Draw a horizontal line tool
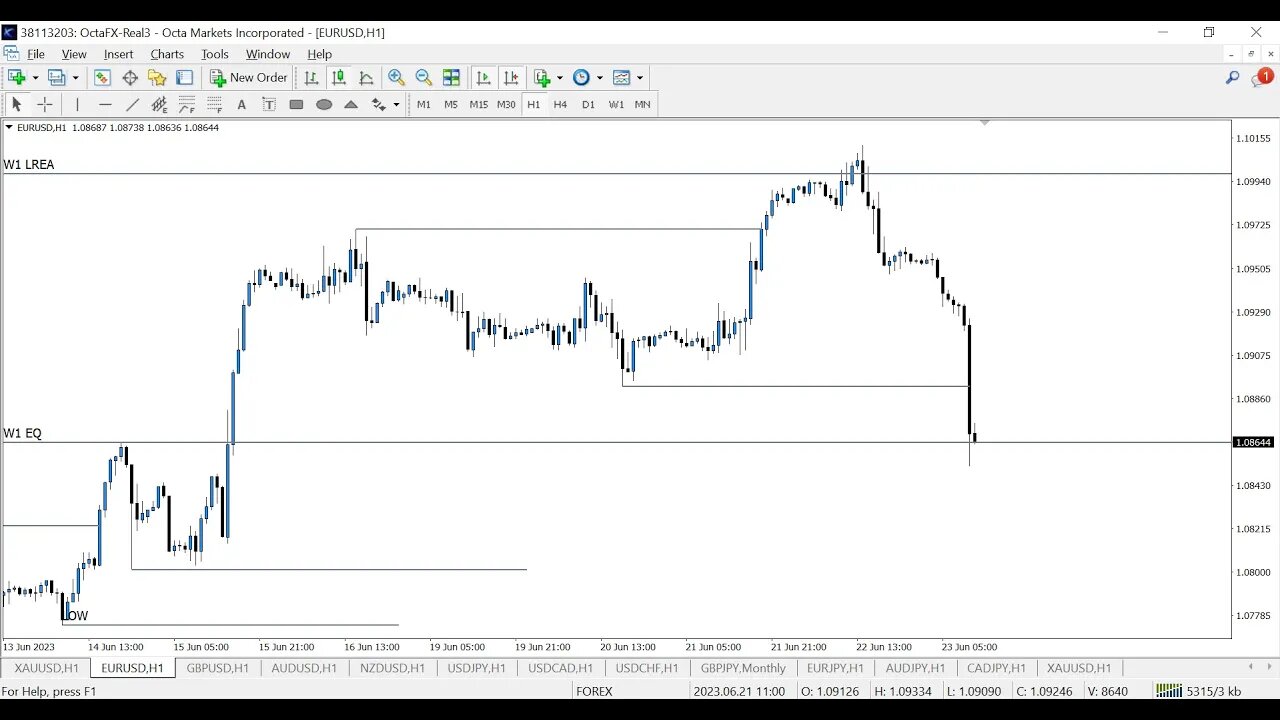This screenshot has height=720, width=1280. (x=105, y=104)
